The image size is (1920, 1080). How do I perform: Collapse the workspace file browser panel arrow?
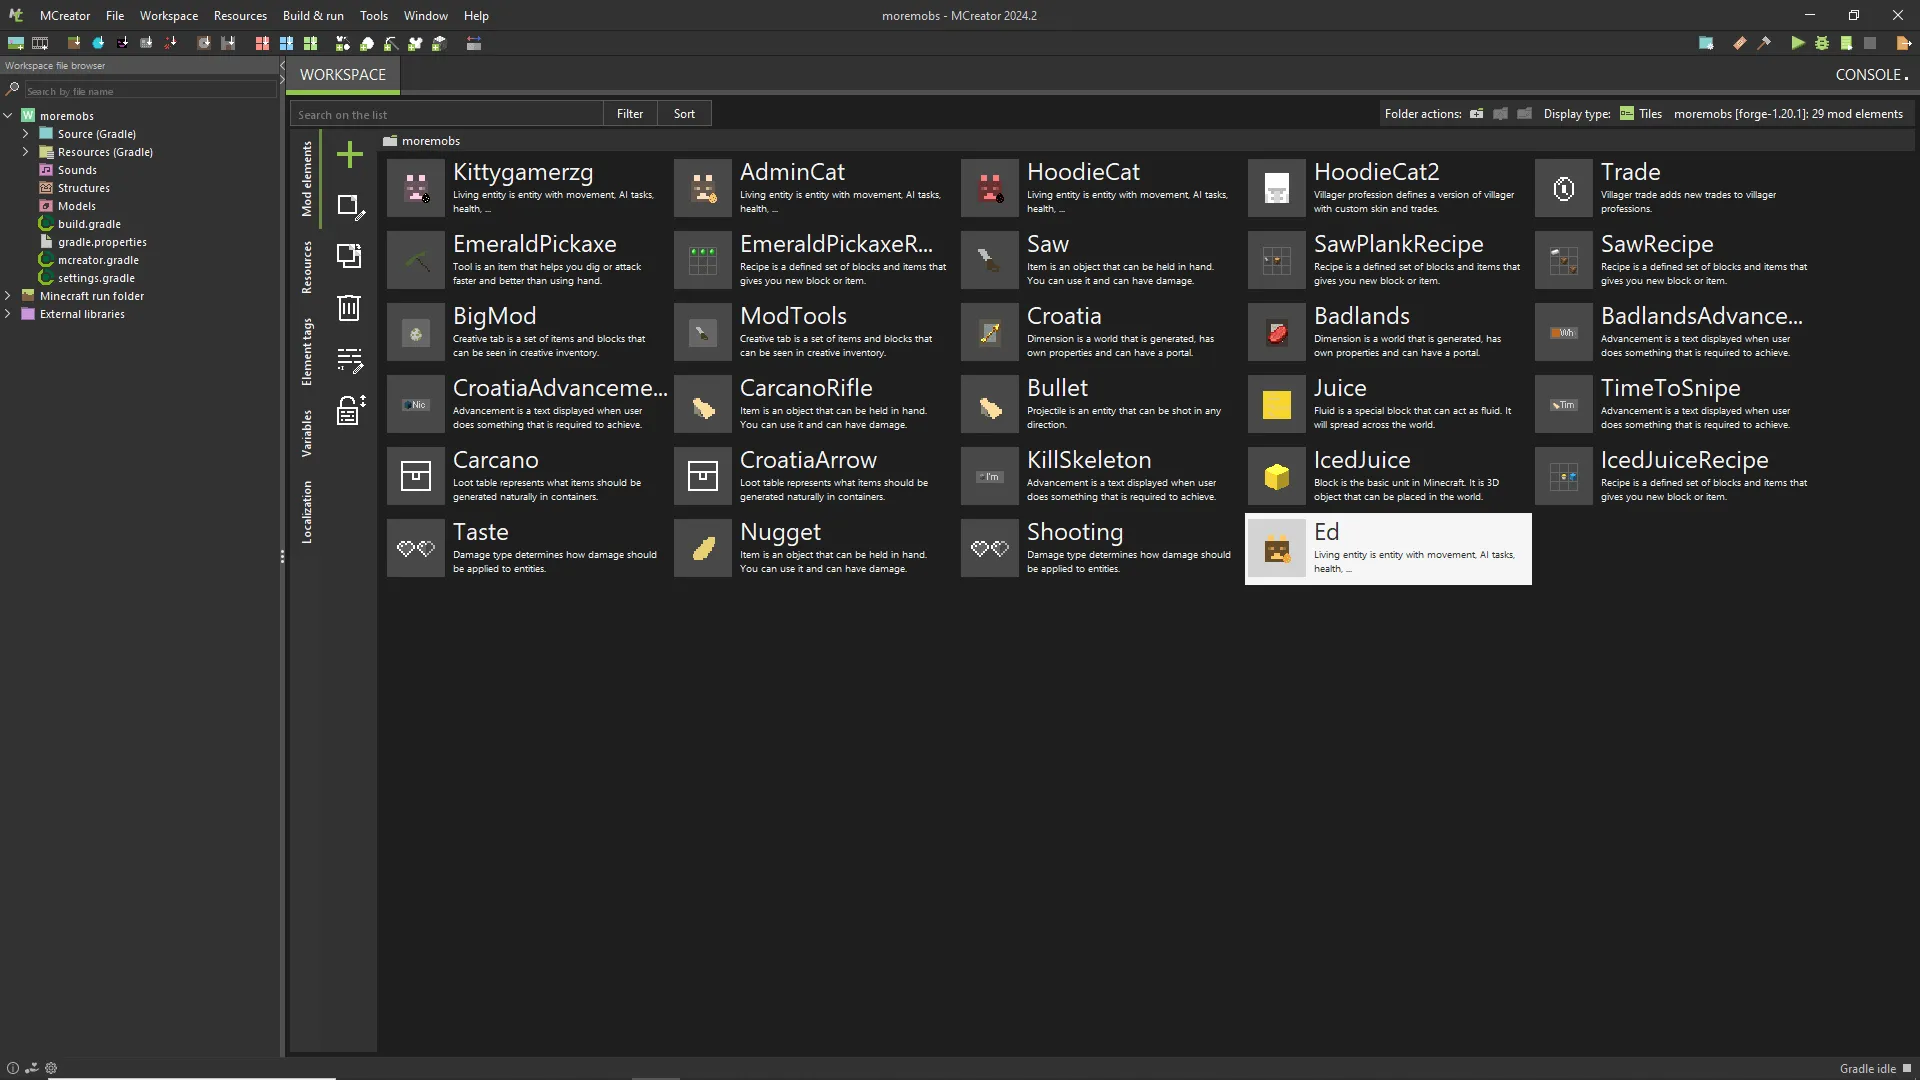pyautogui.click(x=282, y=66)
